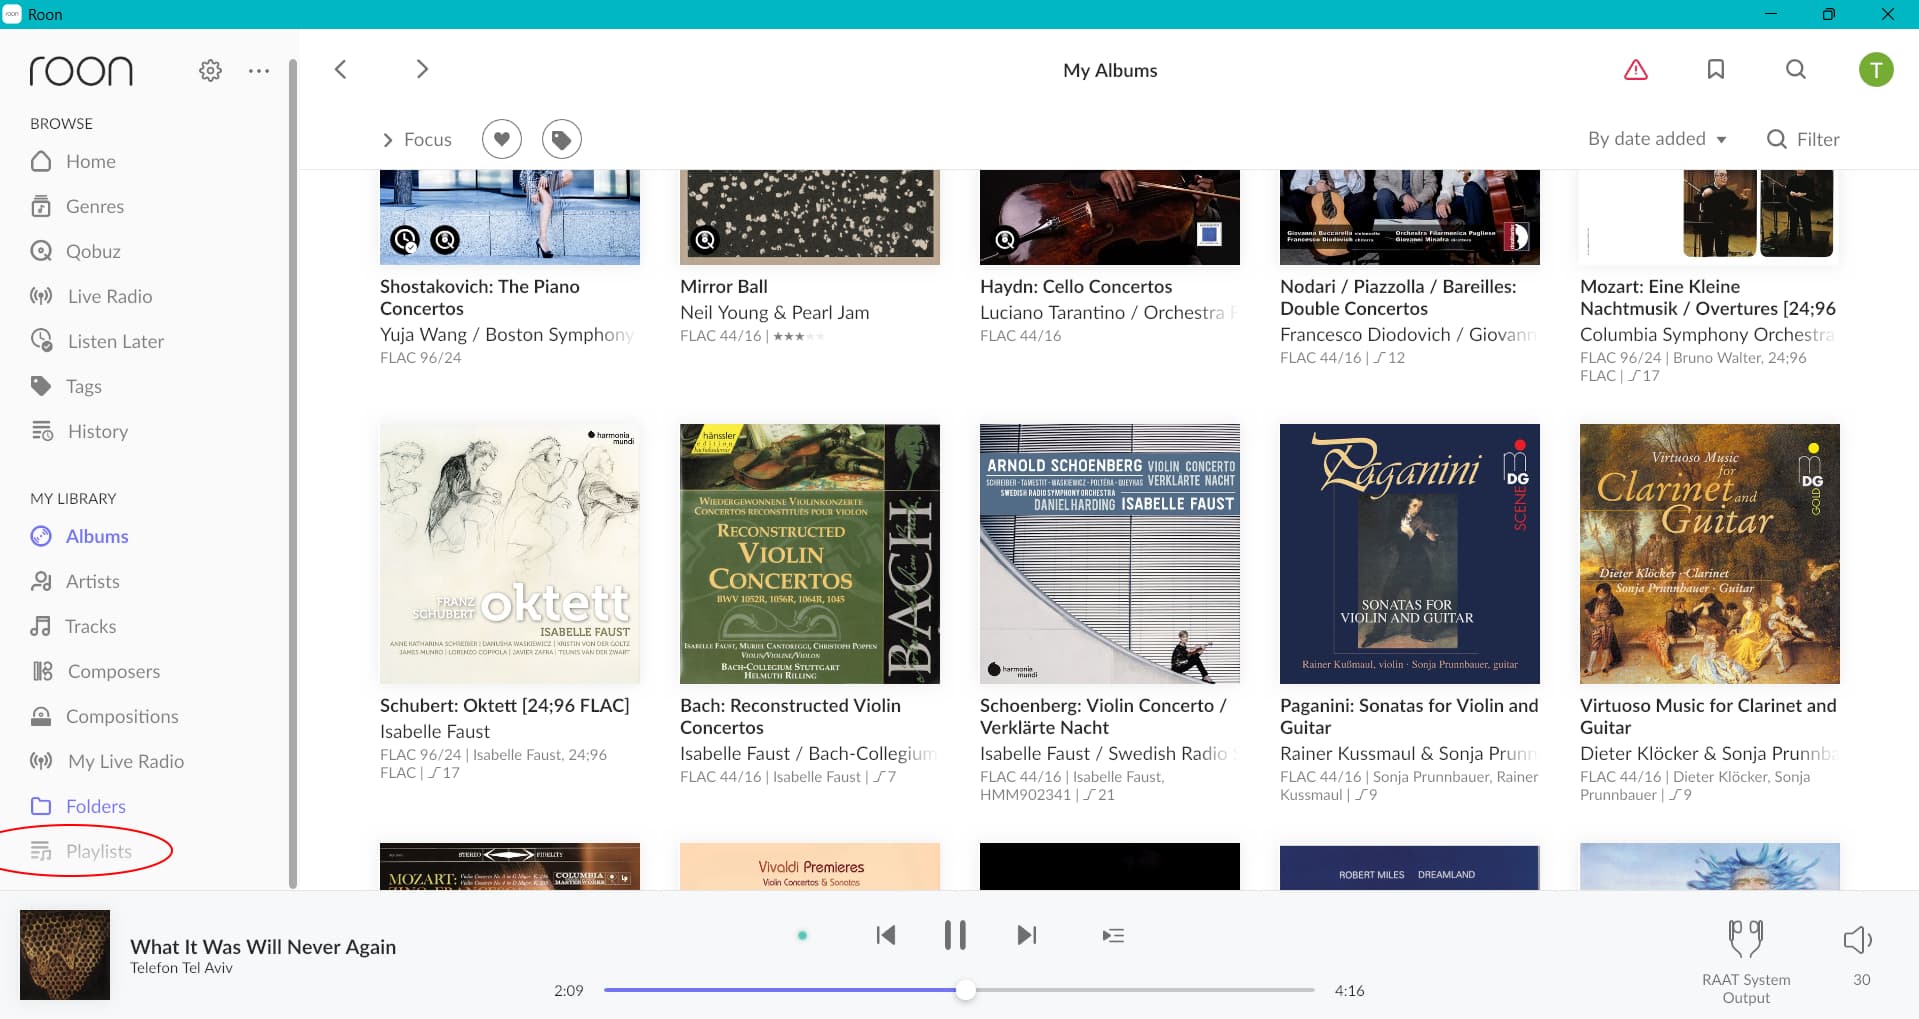
Task: Open Robert Miles Dreamland album cover
Action: 1410,866
